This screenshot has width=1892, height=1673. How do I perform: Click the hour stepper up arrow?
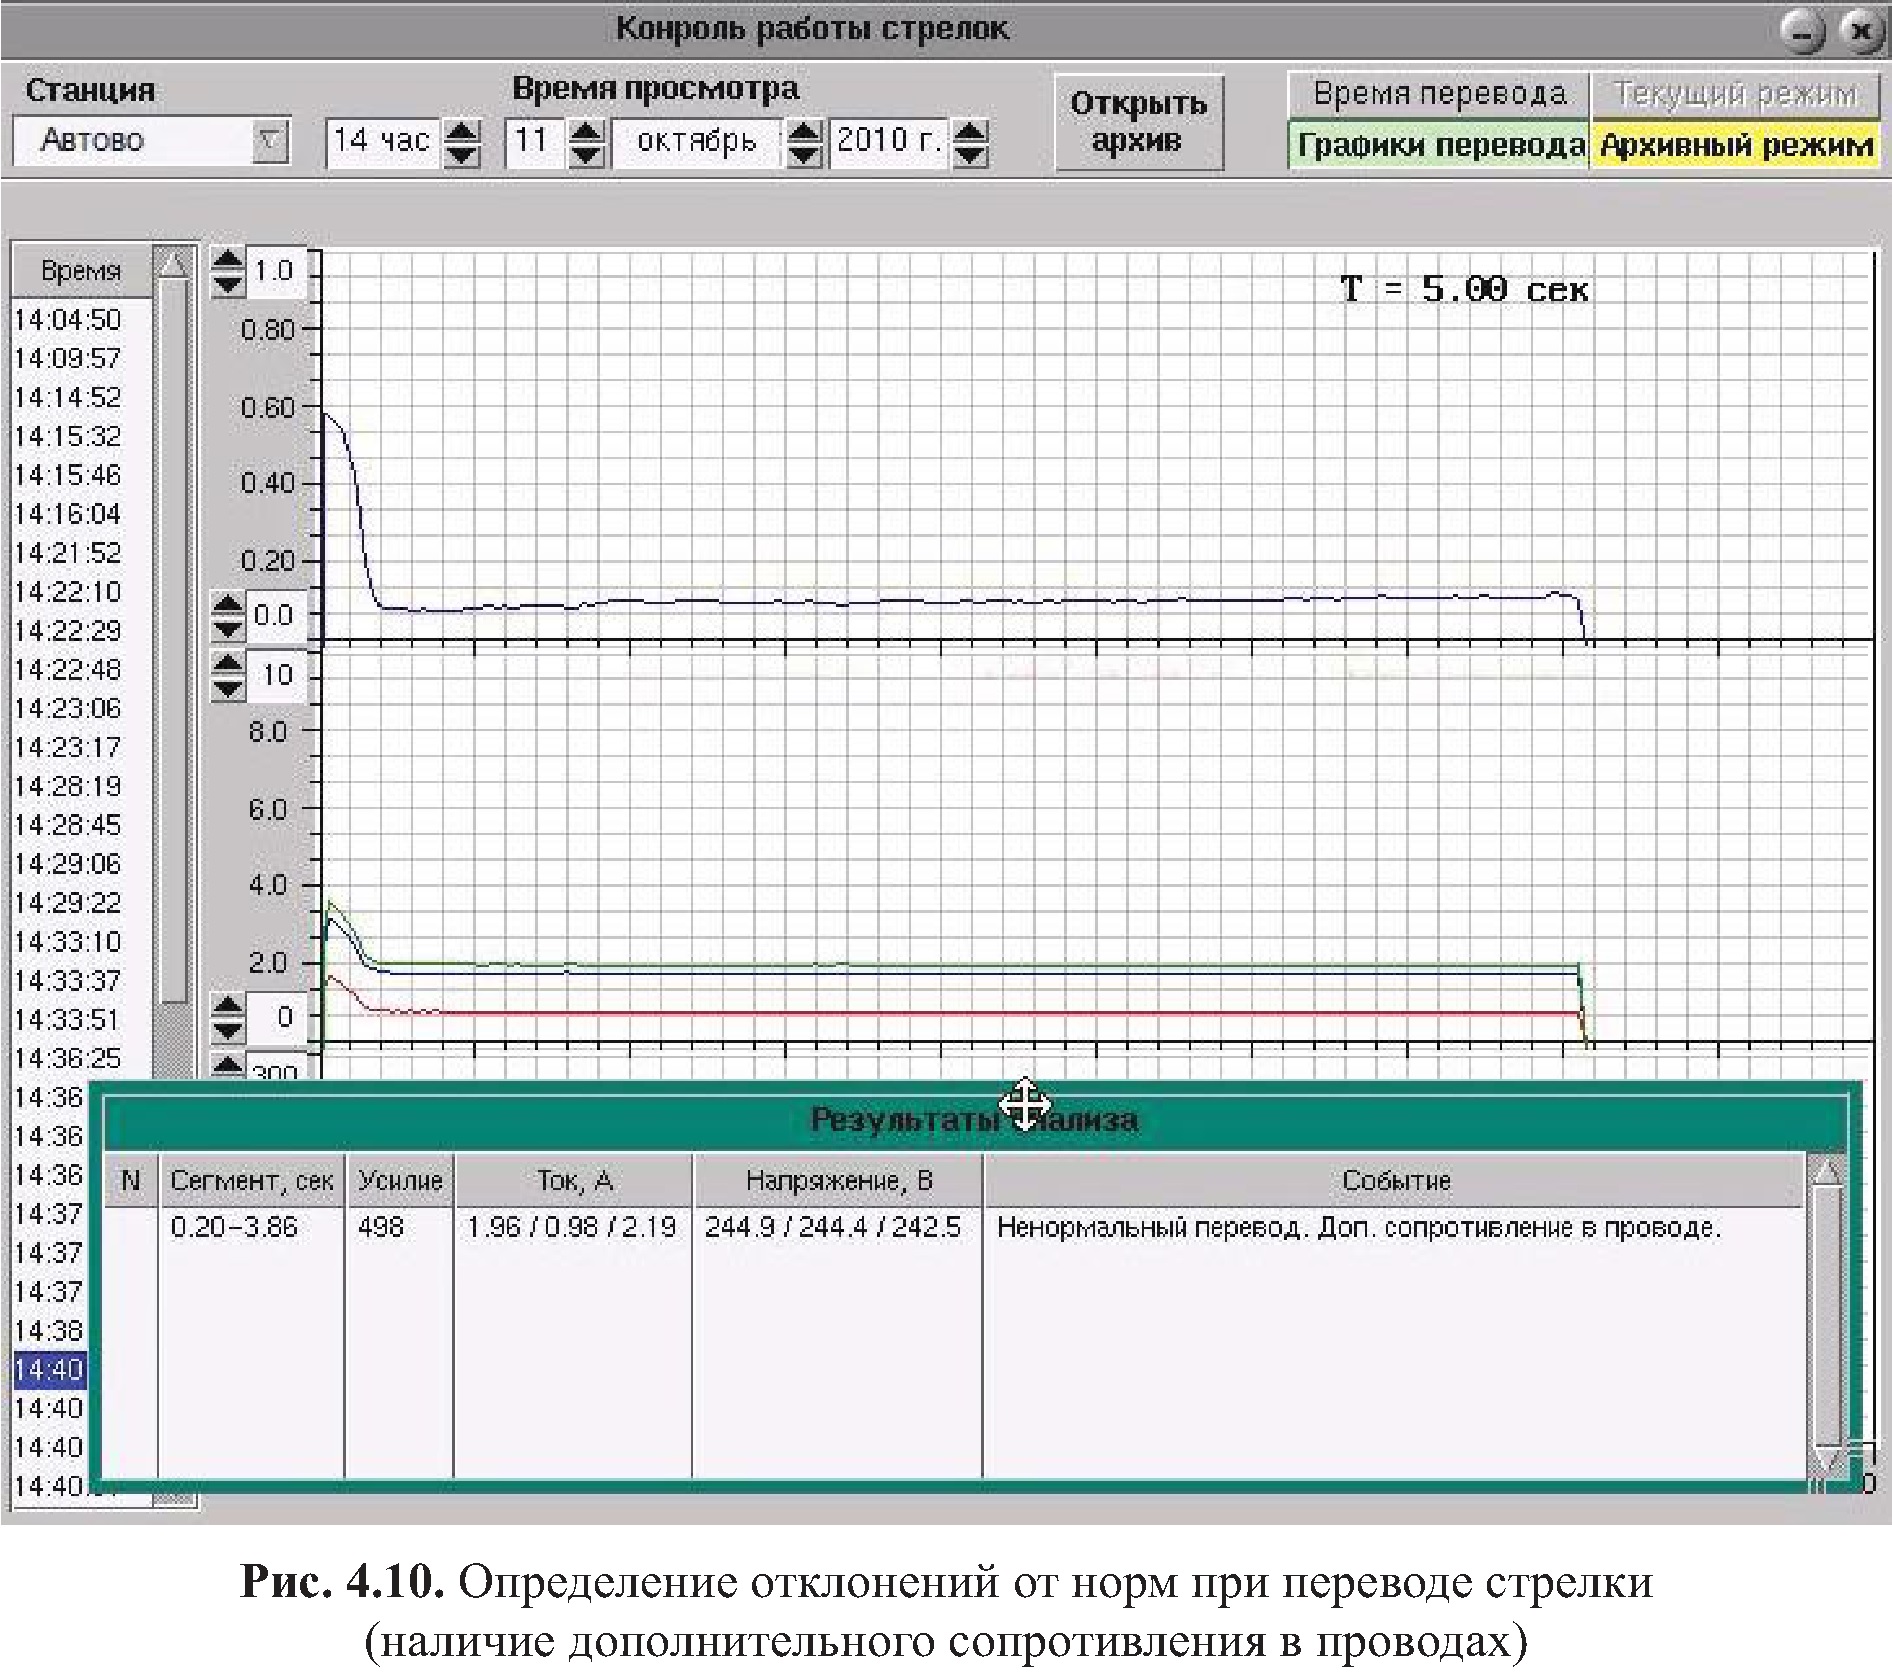(x=461, y=130)
